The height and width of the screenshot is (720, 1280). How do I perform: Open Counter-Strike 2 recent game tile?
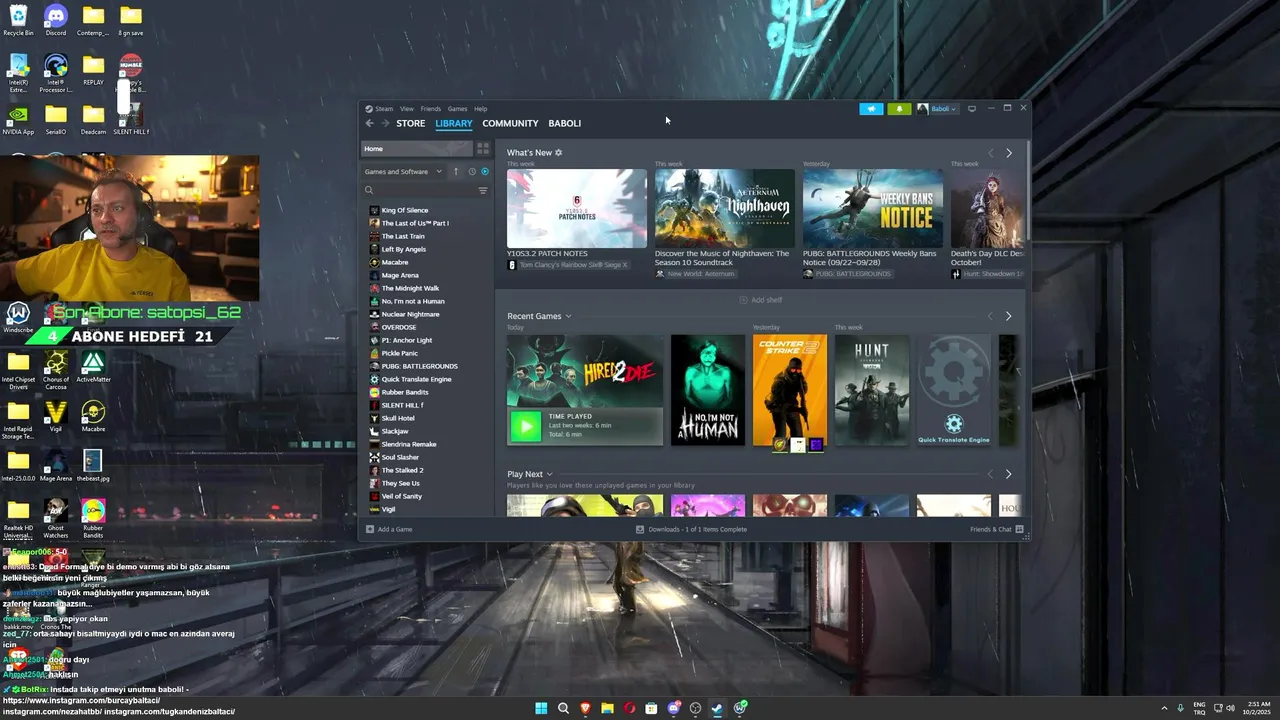pos(790,390)
